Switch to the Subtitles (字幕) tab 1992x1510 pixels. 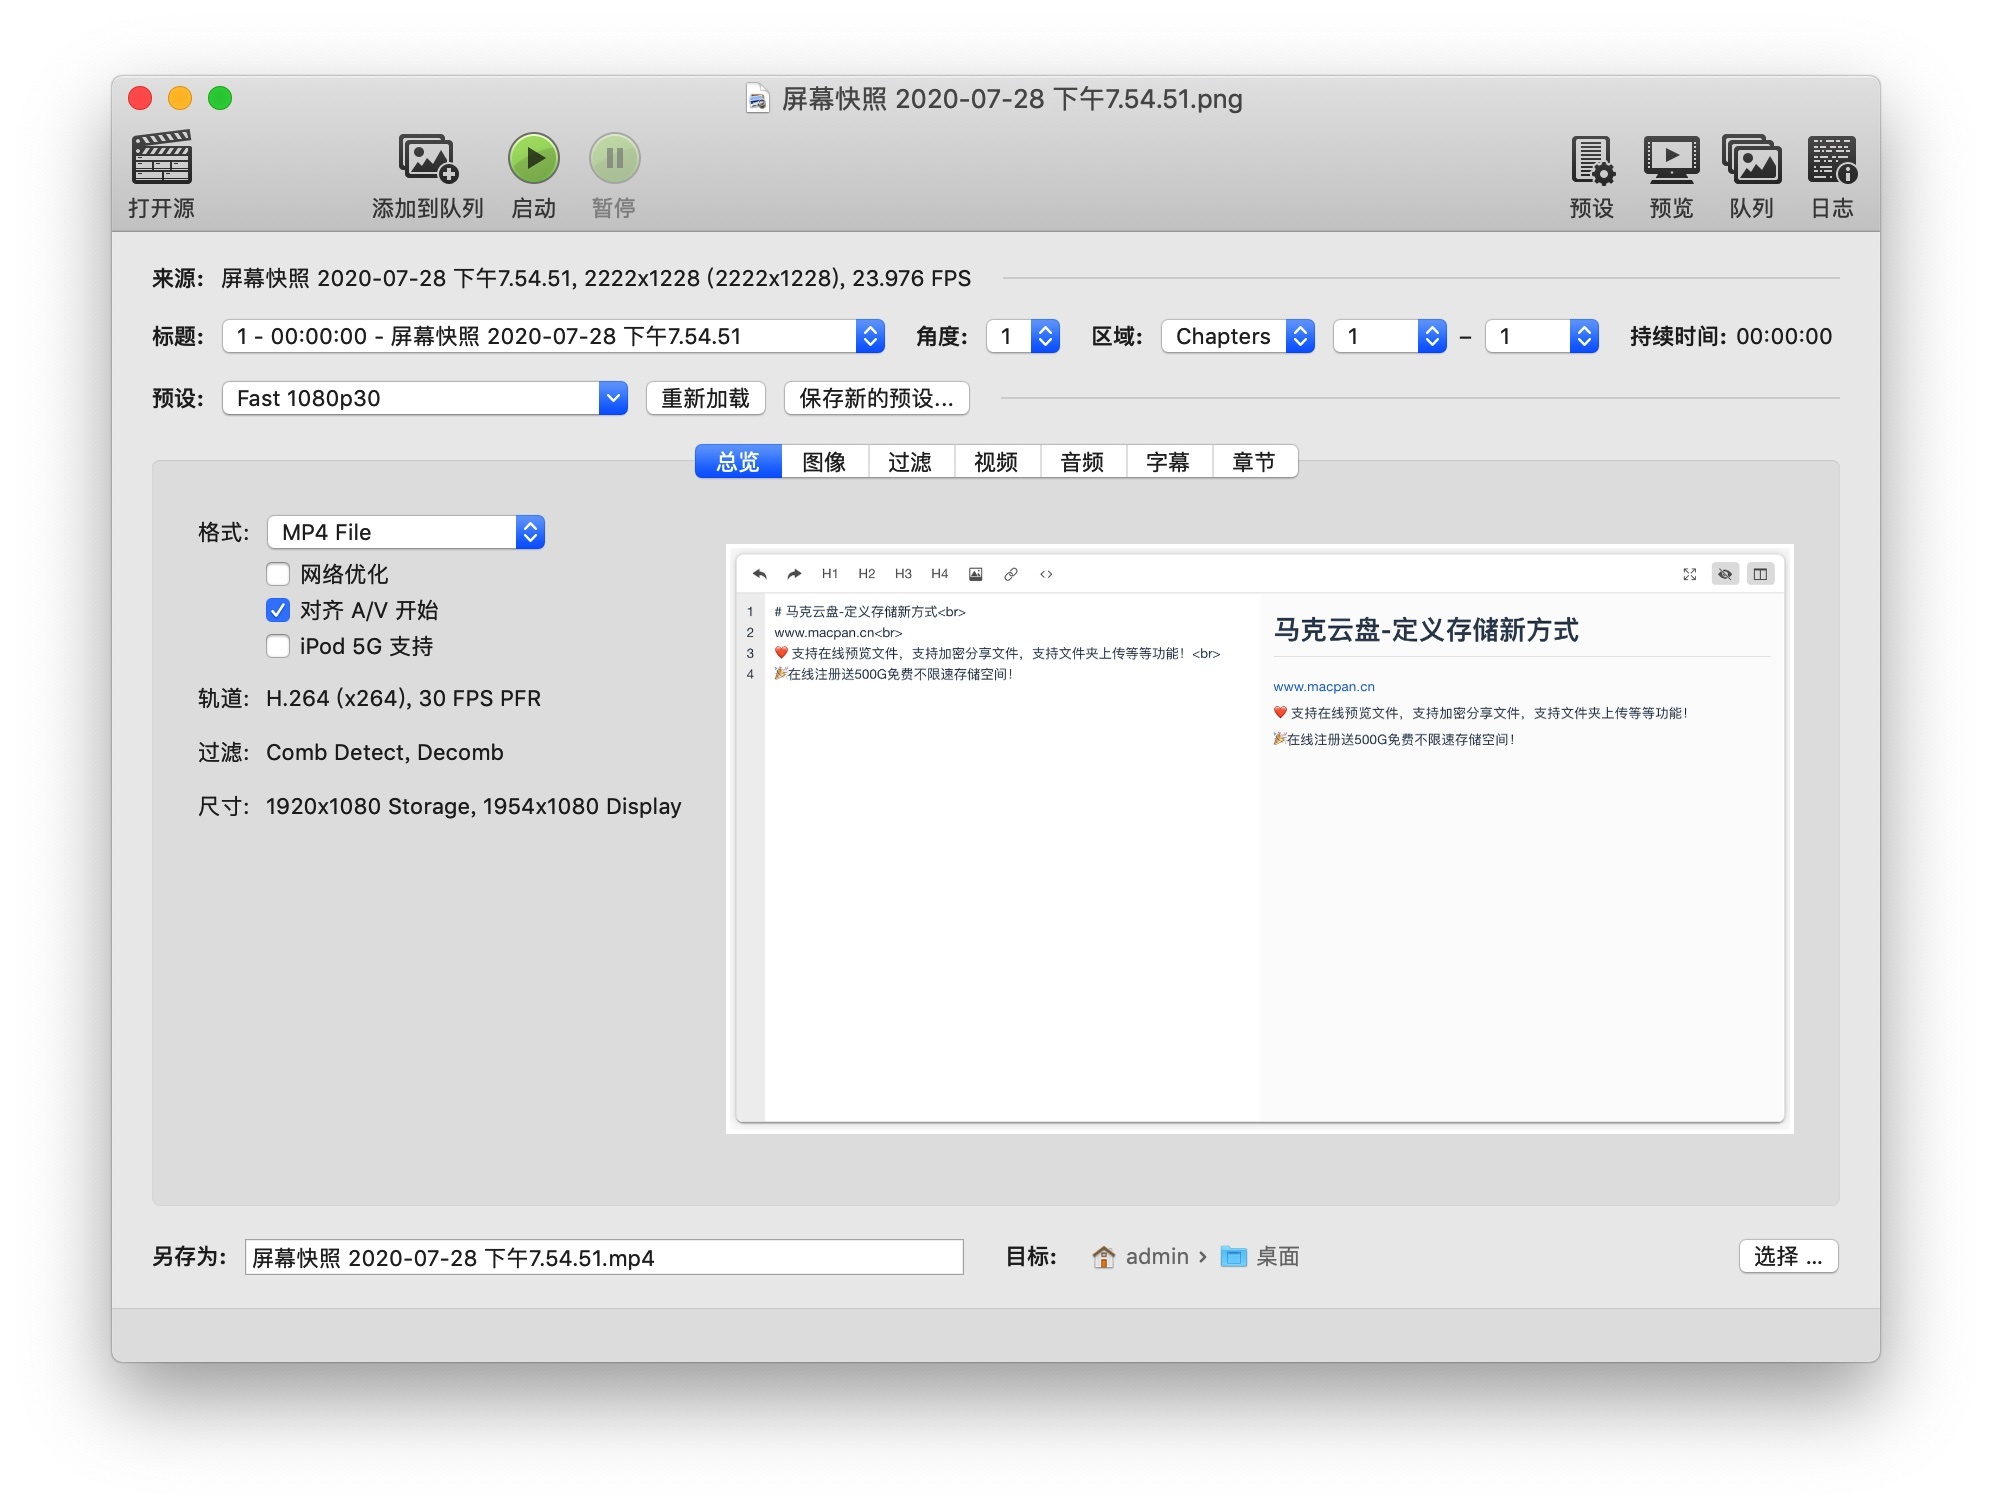[x=1168, y=462]
